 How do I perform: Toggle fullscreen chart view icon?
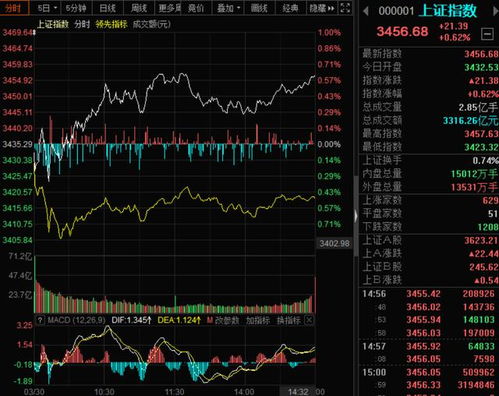(x=345, y=8)
